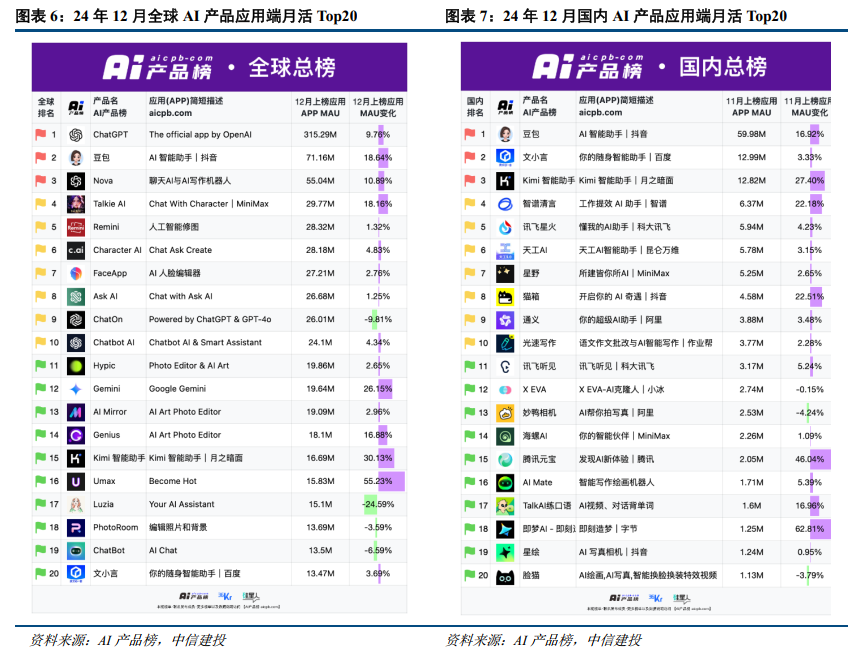Select the AI Mirror app icon
The width and height of the screenshot is (858, 658).
(76, 412)
